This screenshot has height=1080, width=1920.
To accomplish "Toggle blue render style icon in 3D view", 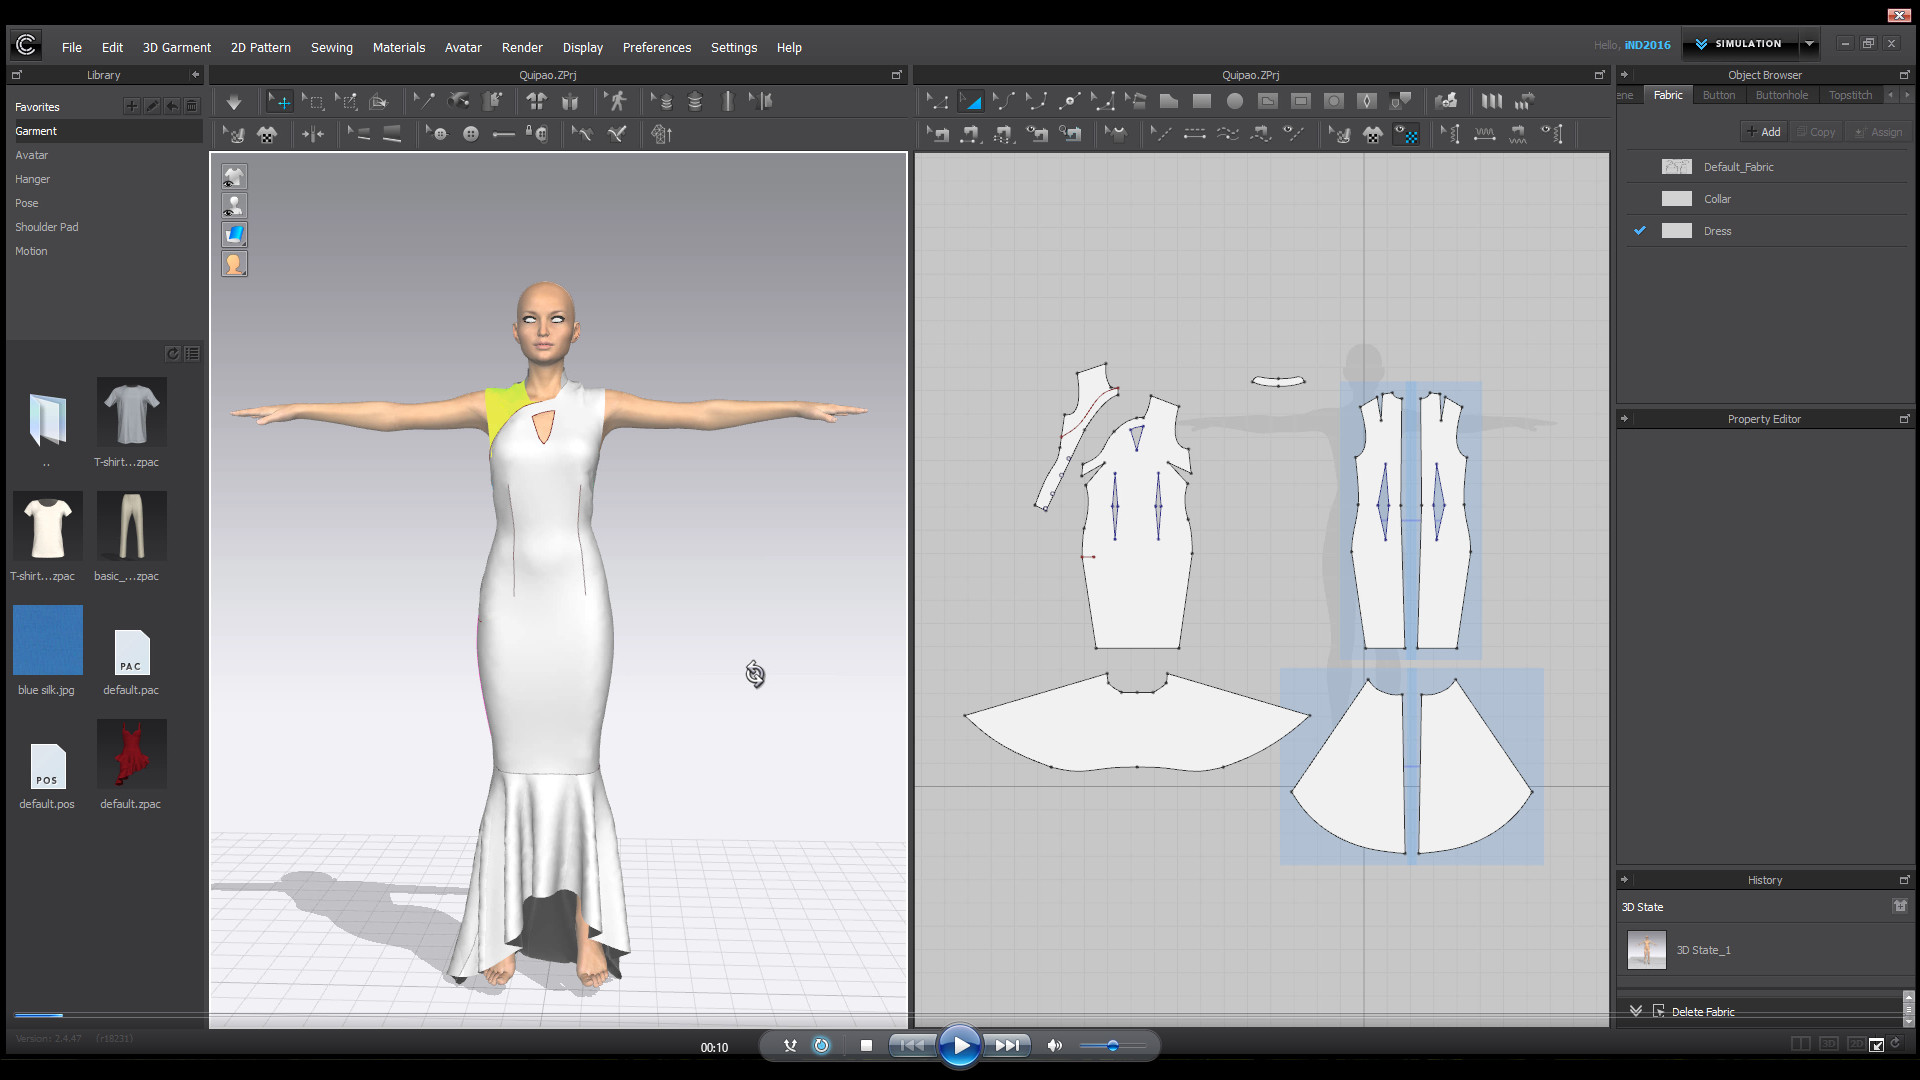I will tap(234, 235).
